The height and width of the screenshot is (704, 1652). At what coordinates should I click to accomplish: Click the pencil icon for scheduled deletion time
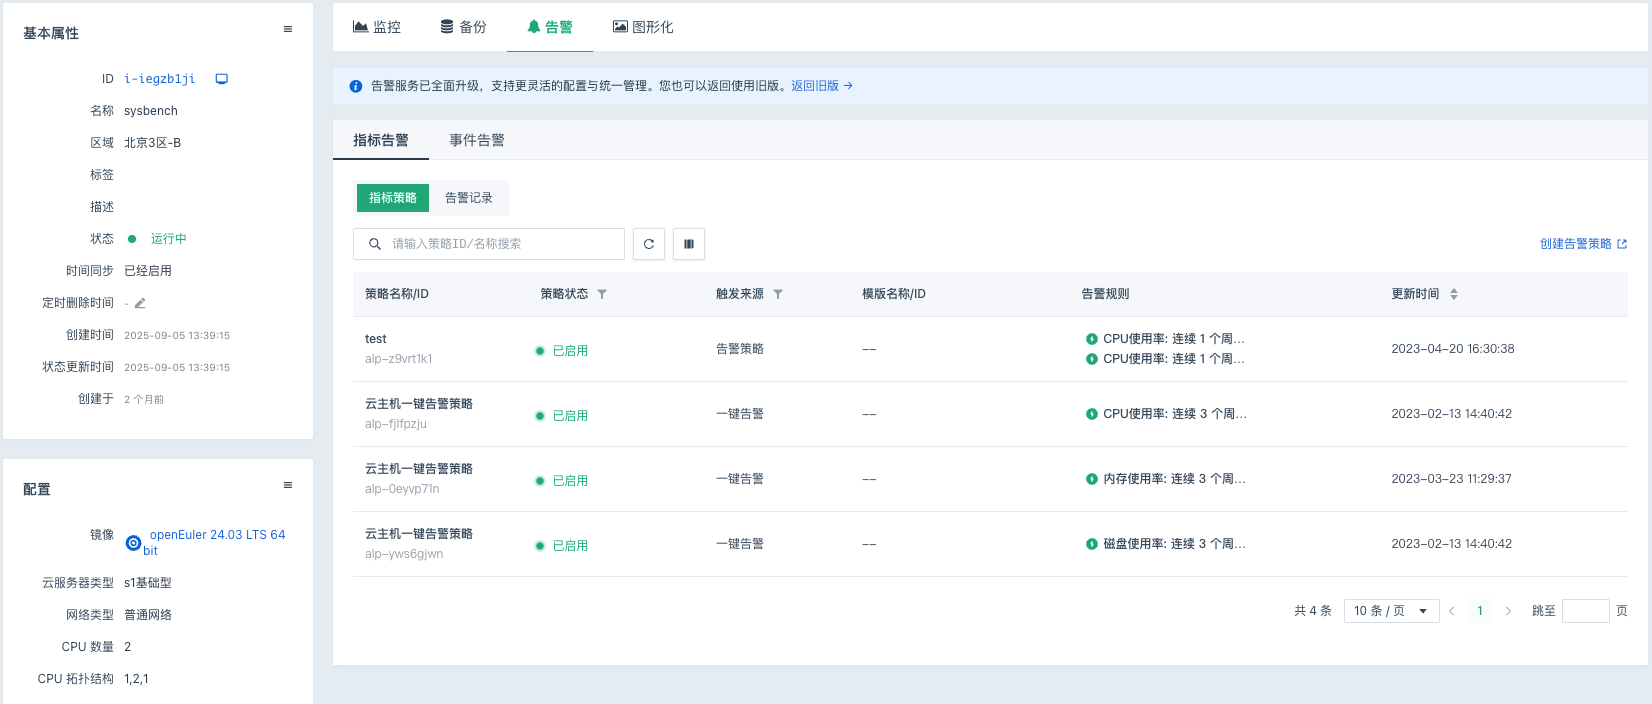tap(140, 303)
